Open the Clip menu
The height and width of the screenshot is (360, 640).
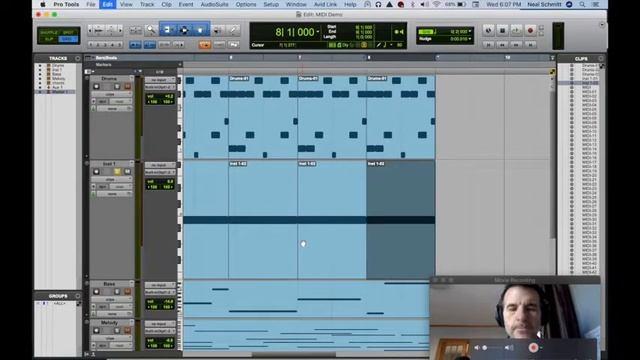[167, 4]
